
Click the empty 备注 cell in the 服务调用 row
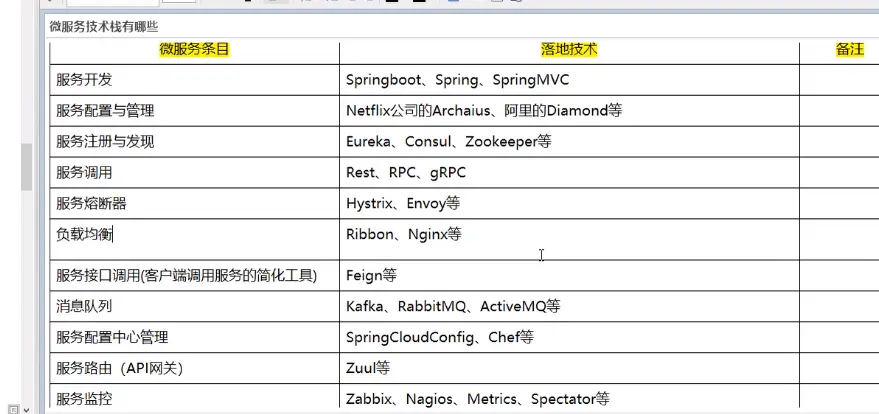[839, 173]
